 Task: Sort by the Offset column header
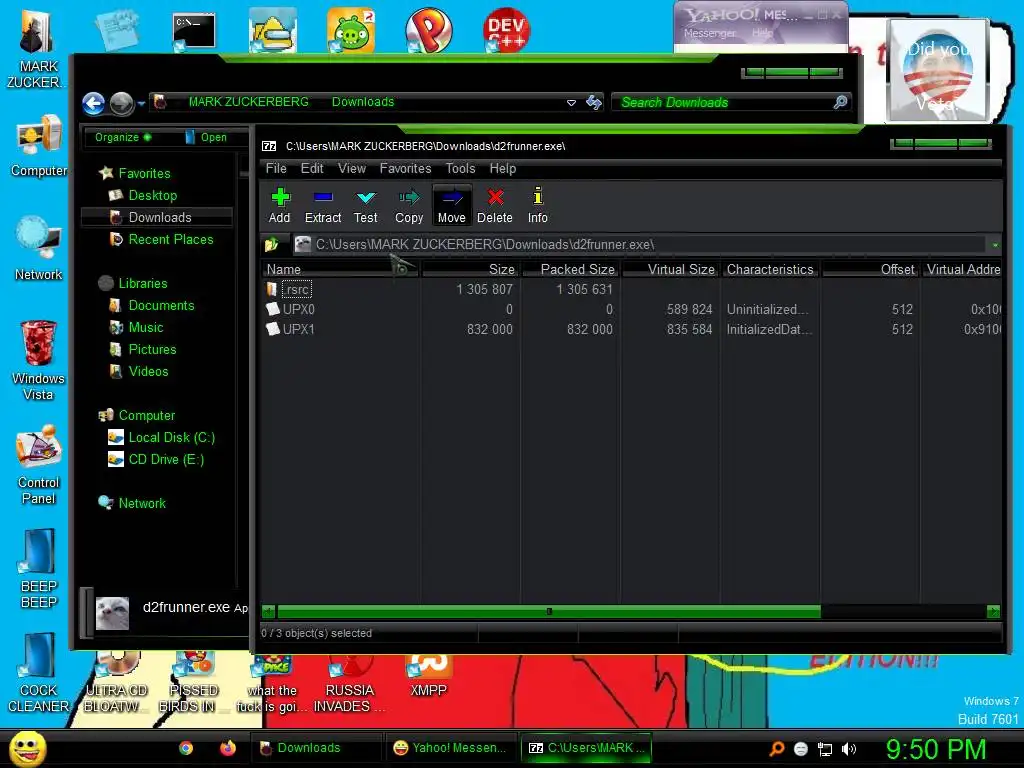[871, 269]
